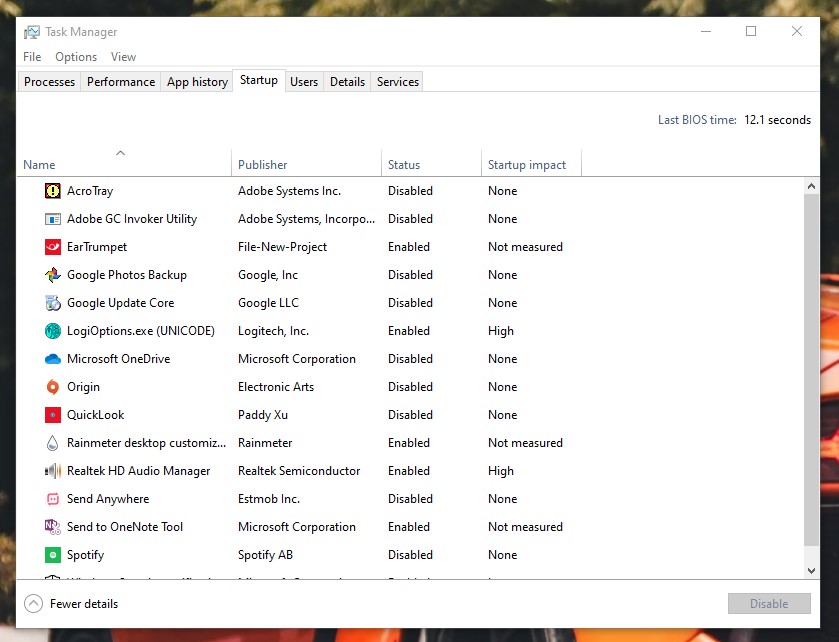839x642 pixels.
Task: Click the vertical scrollbar thumb
Action: 811,370
